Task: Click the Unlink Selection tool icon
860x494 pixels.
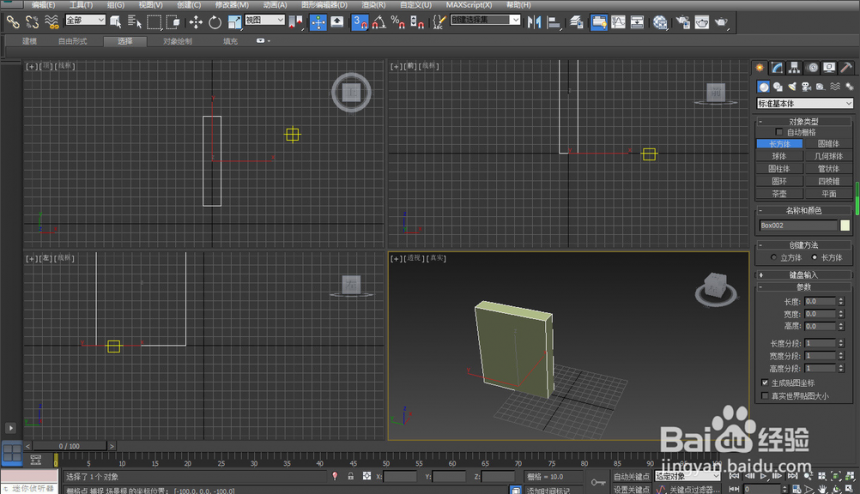Action: pos(32,22)
